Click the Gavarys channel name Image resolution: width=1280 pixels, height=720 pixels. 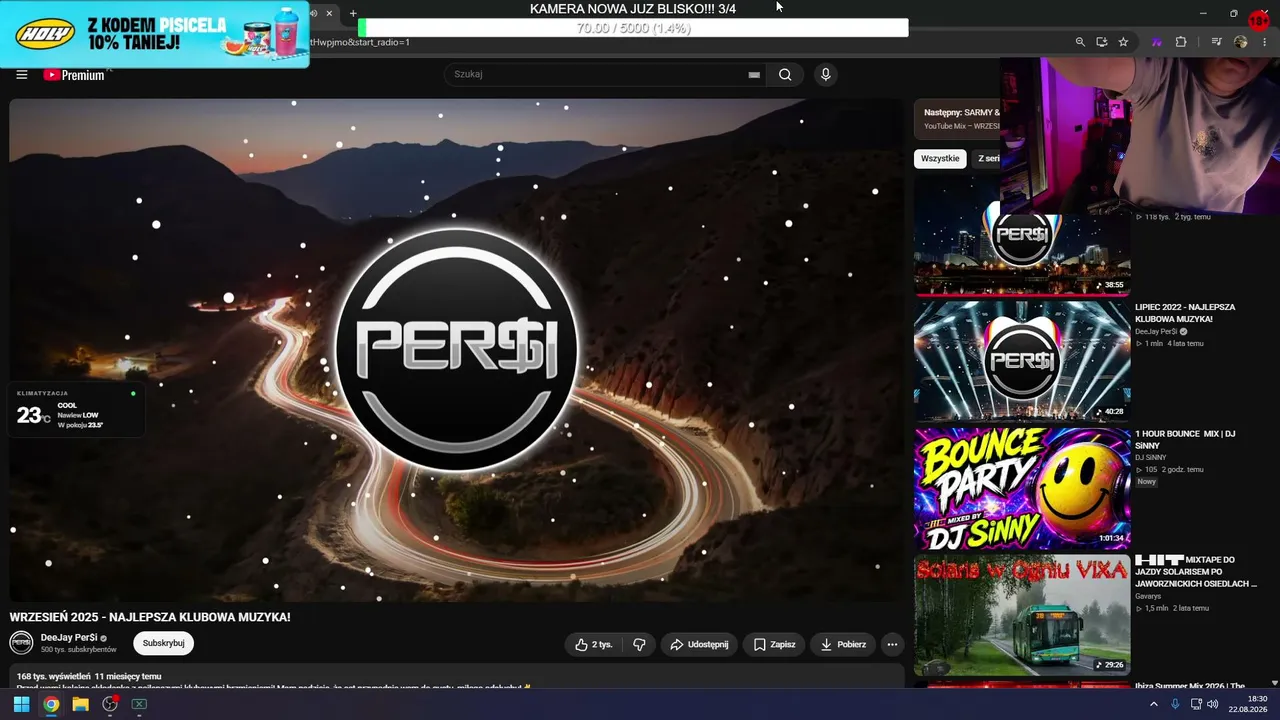coord(1148,596)
